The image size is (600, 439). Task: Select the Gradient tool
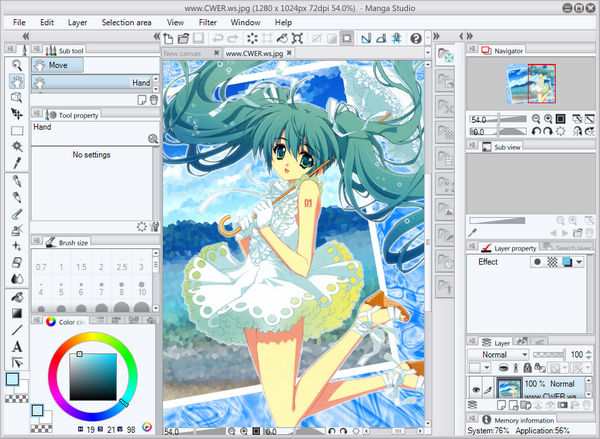tap(16, 313)
